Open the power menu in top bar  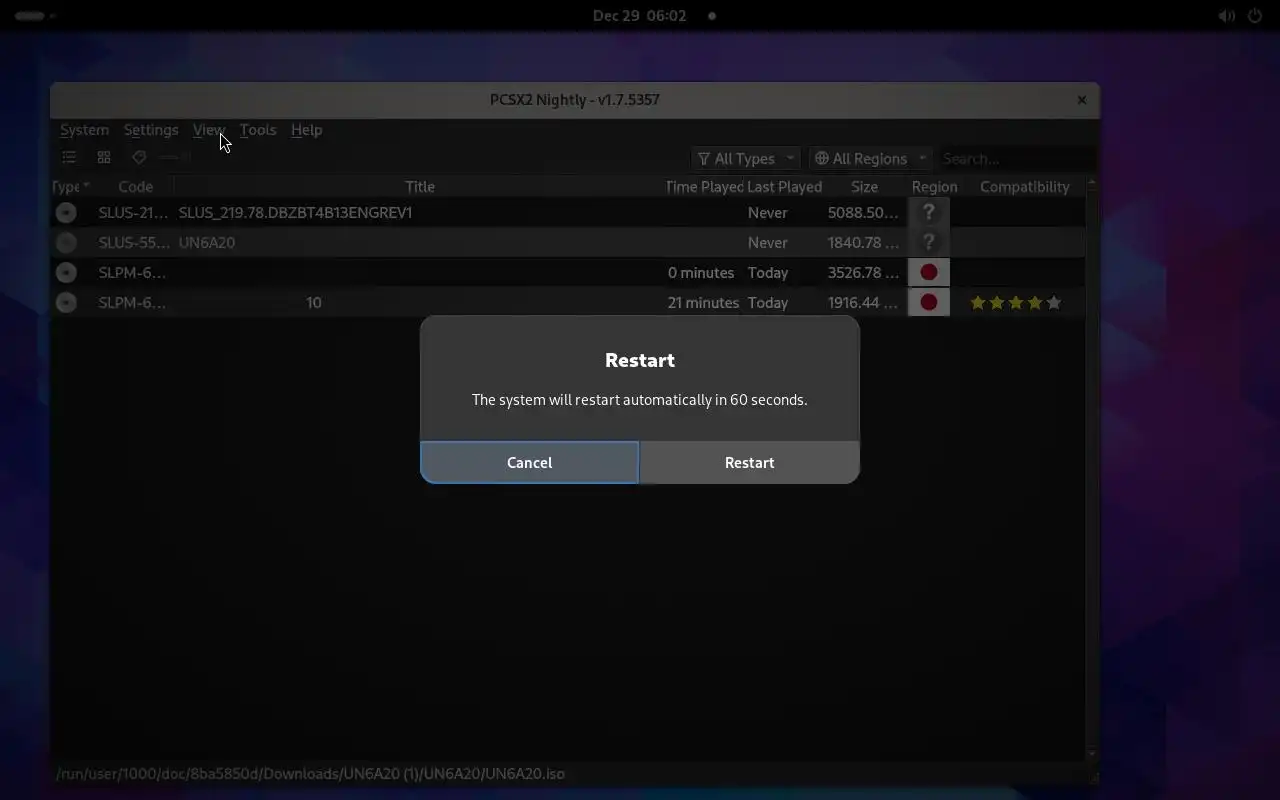point(1255,16)
